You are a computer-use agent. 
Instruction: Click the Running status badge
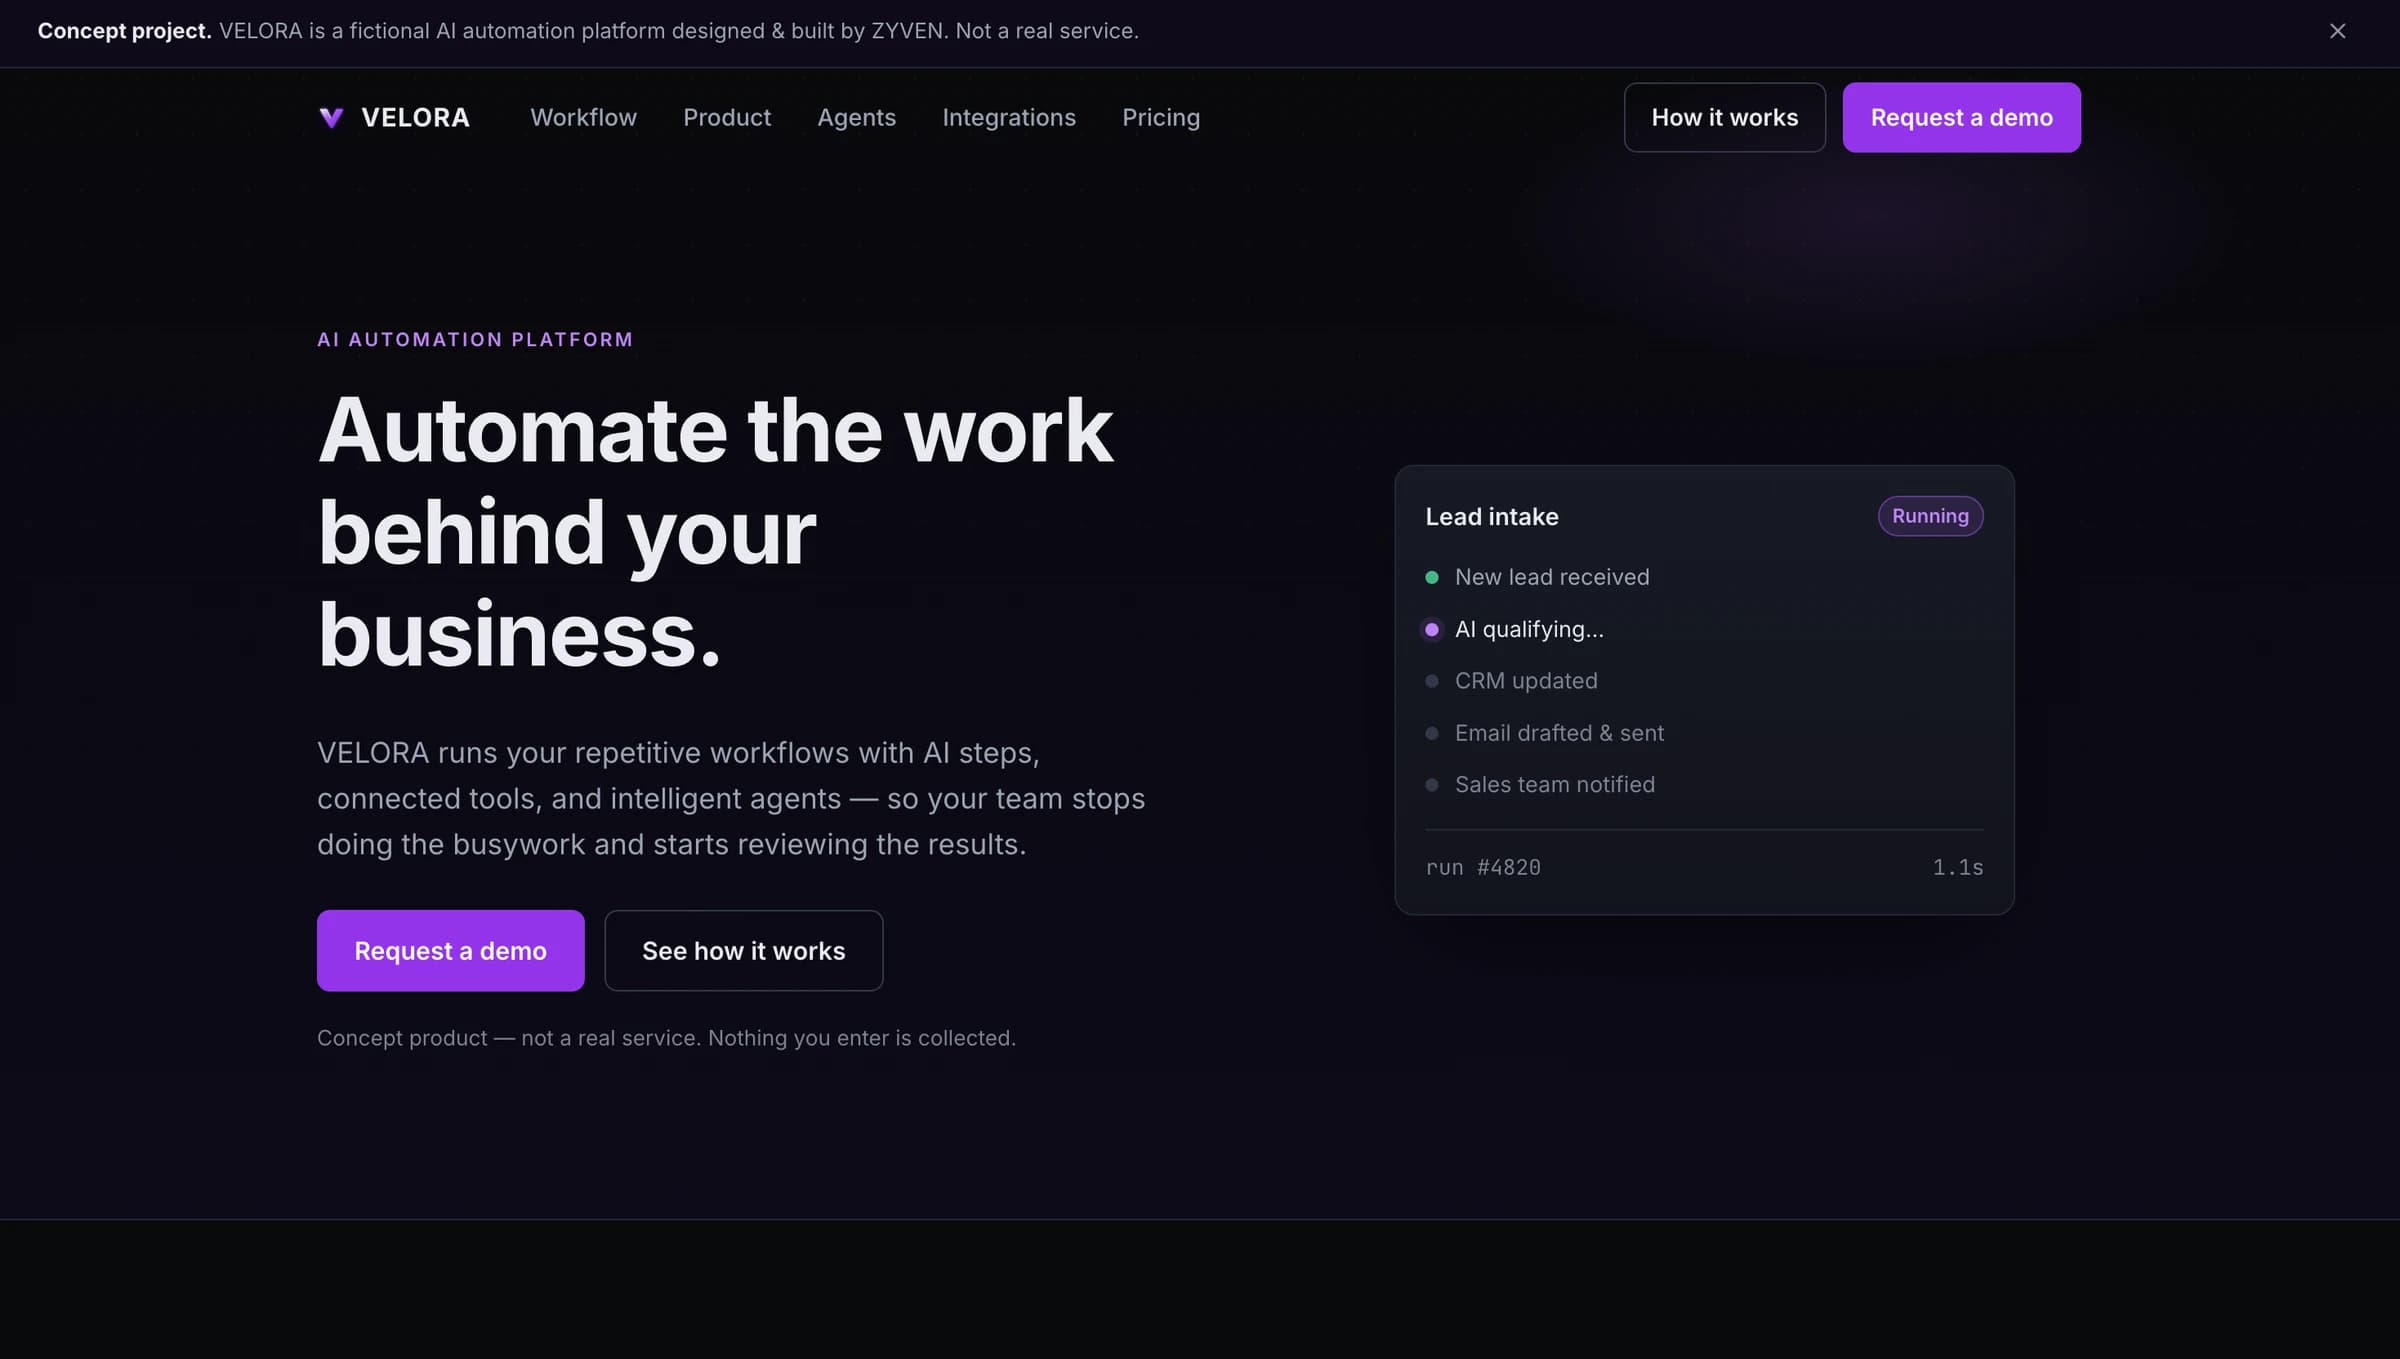point(1930,516)
